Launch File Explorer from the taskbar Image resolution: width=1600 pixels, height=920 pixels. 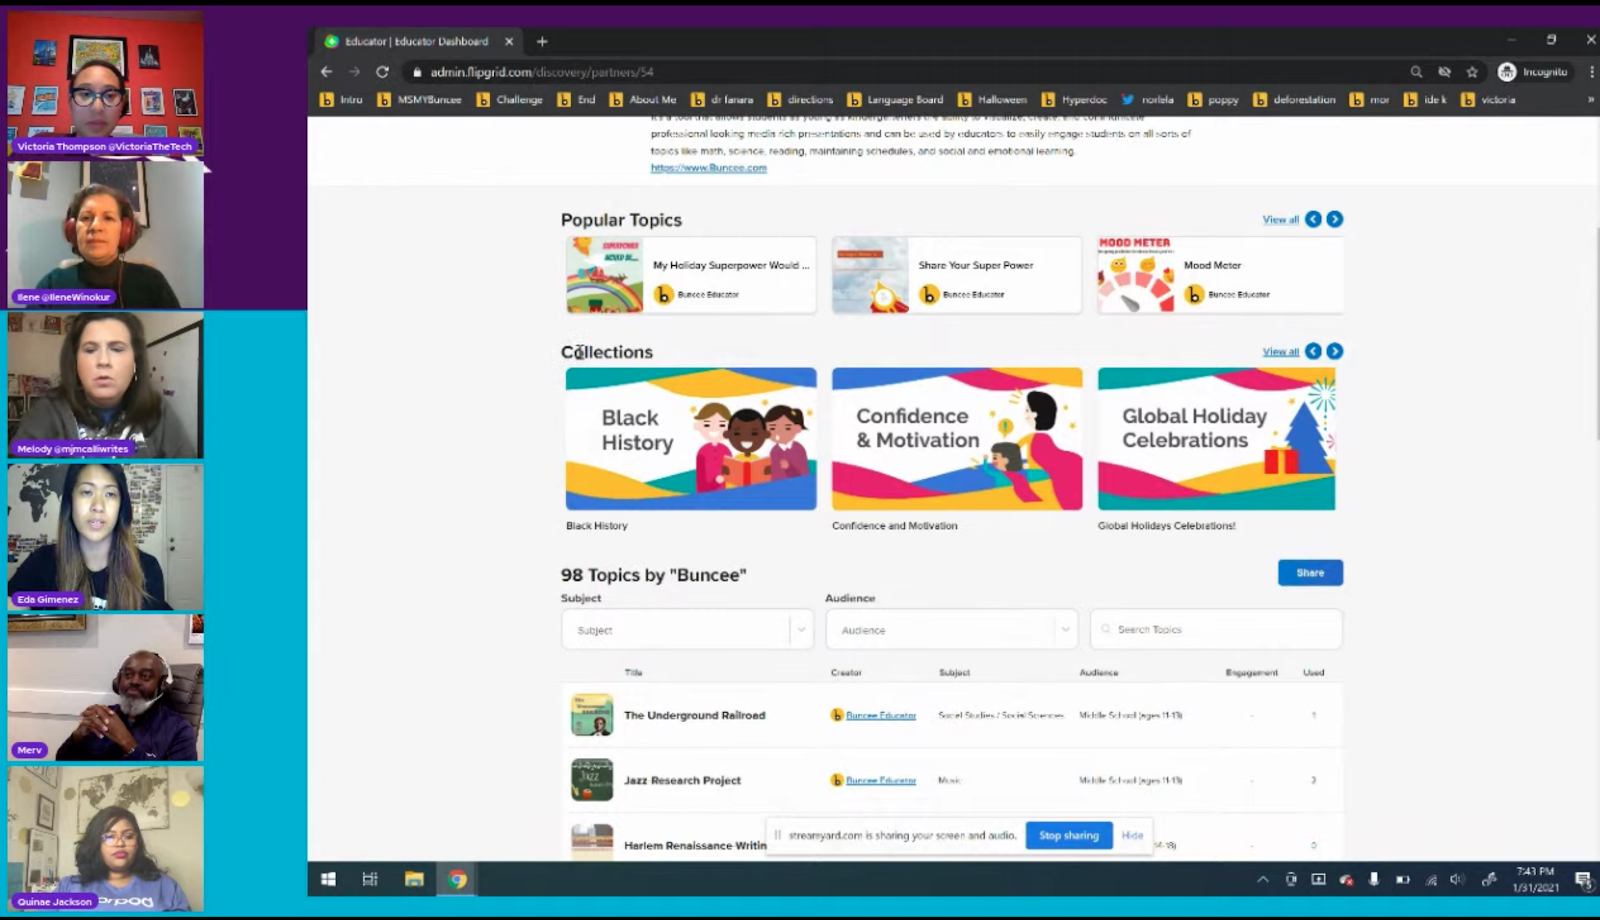[x=414, y=879]
